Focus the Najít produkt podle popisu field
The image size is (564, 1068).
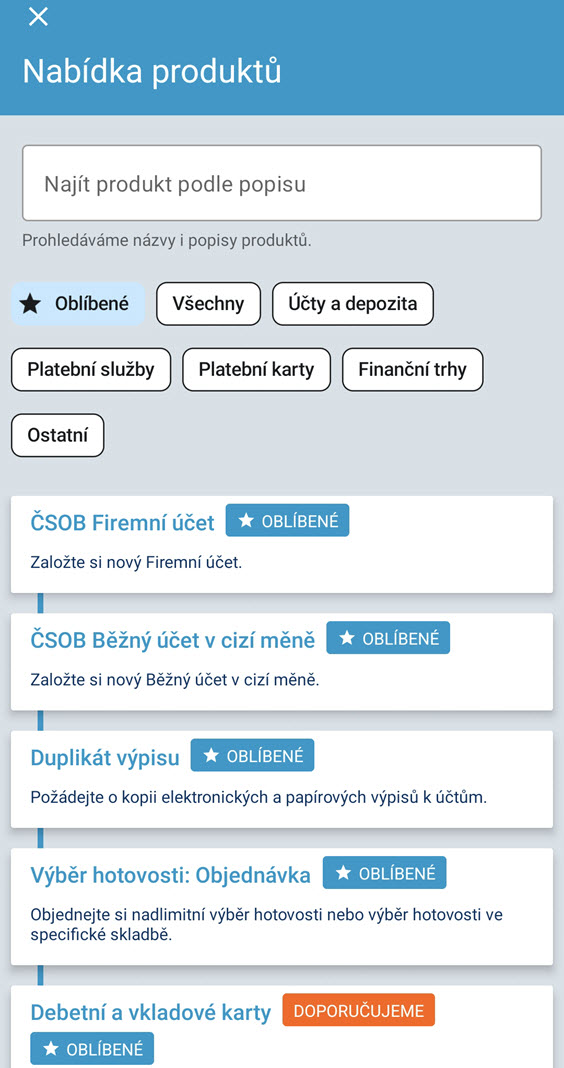click(x=282, y=183)
